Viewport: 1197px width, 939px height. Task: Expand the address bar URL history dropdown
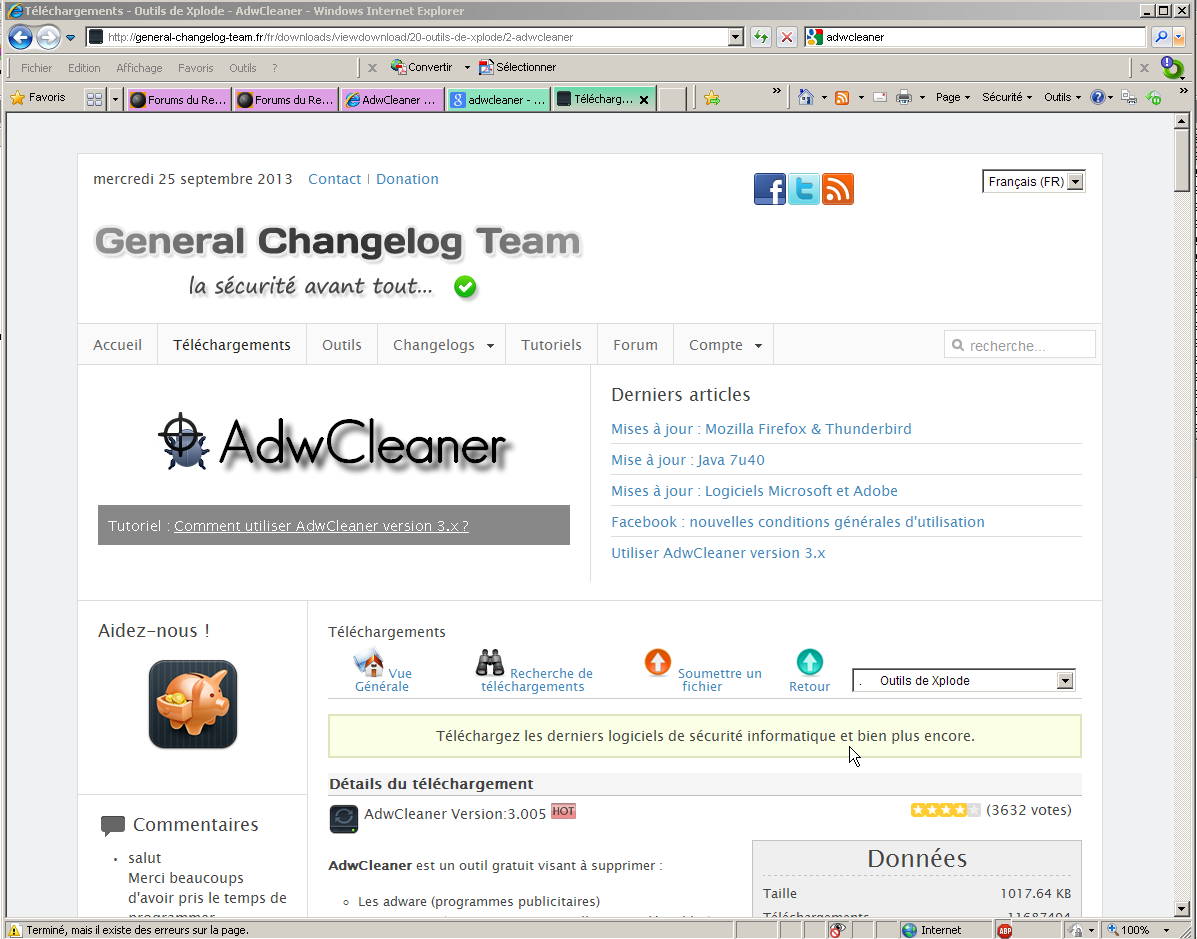pos(736,37)
